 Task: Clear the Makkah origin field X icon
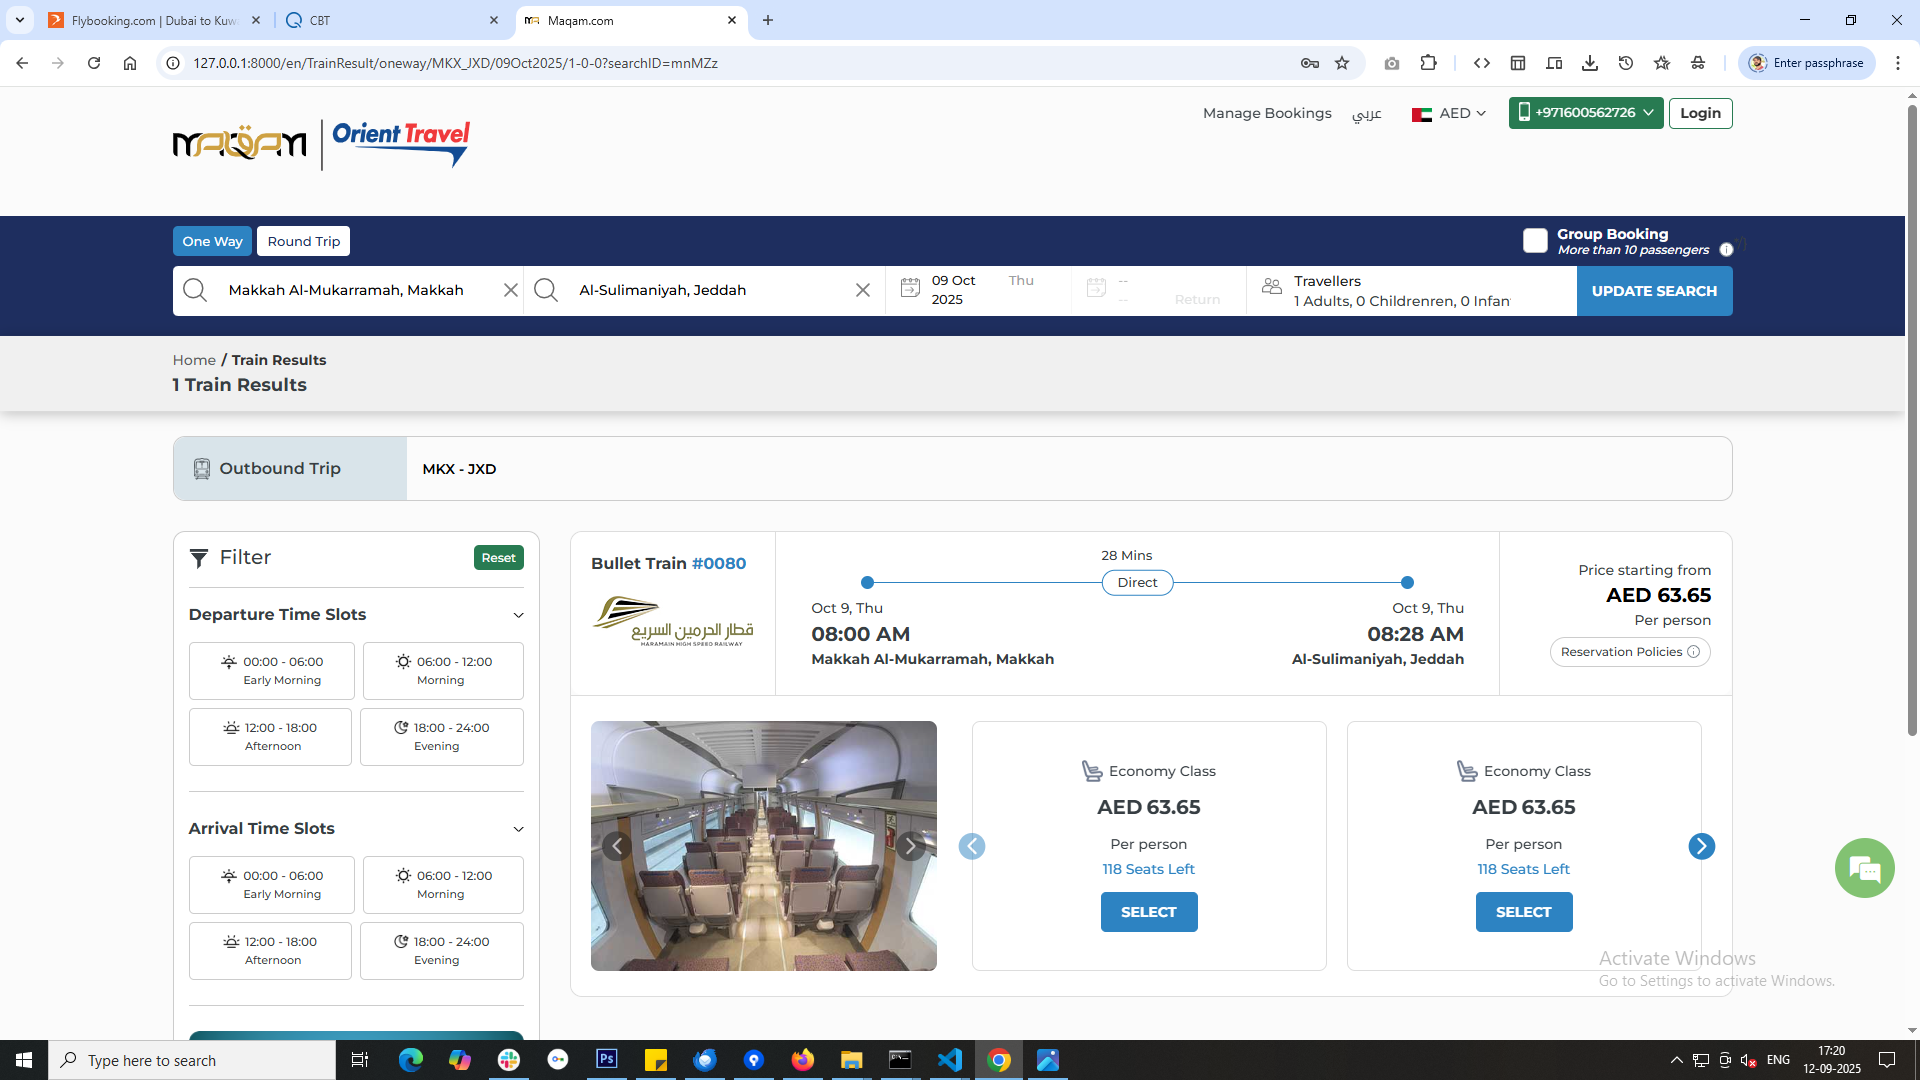[x=510, y=290]
